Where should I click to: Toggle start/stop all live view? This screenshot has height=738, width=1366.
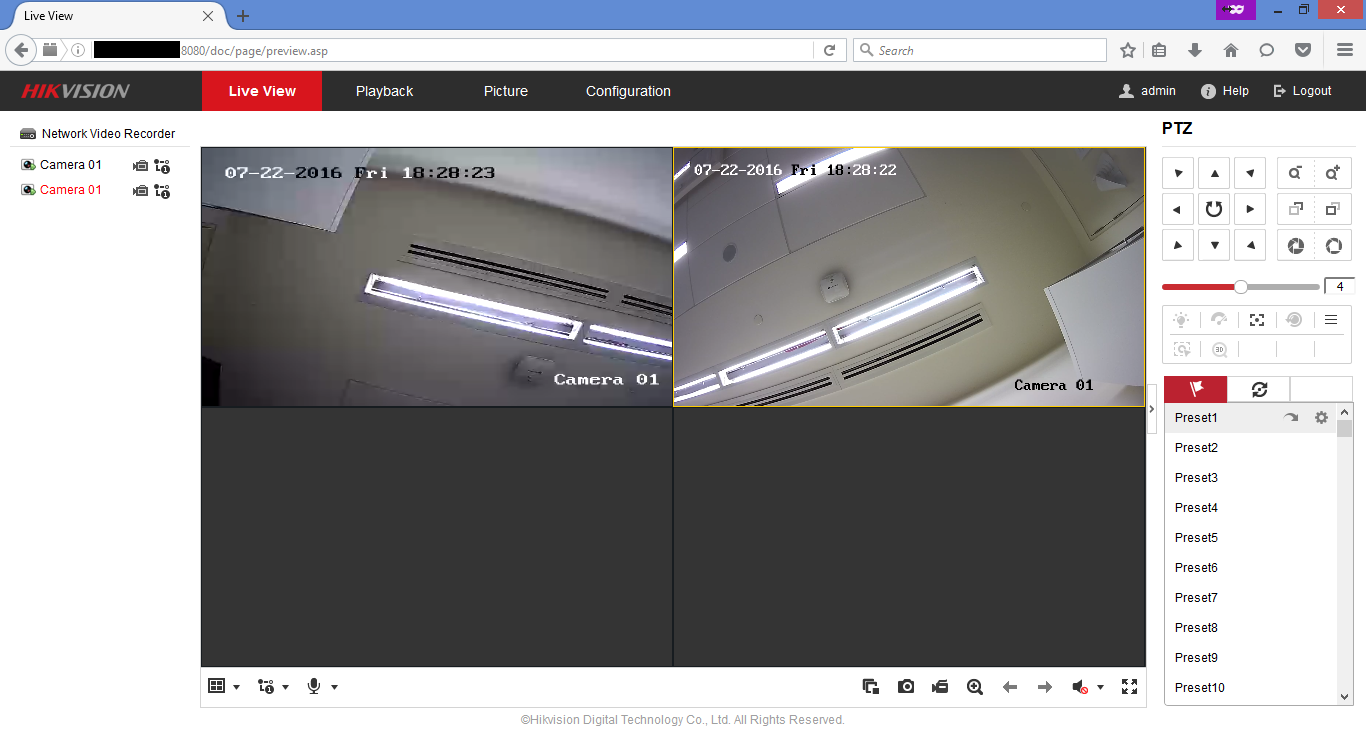tap(871, 687)
